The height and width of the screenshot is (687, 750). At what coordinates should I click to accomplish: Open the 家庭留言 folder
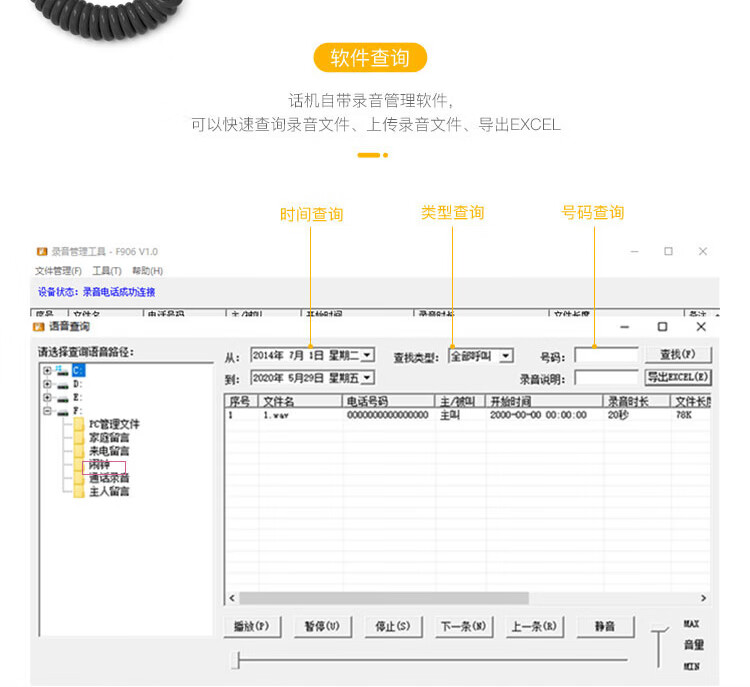click(x=108, y=437)
